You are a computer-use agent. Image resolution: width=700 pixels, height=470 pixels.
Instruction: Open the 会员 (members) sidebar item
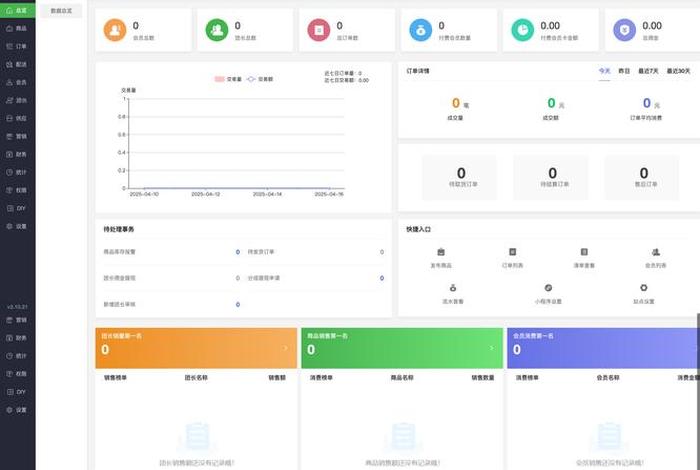17,82
